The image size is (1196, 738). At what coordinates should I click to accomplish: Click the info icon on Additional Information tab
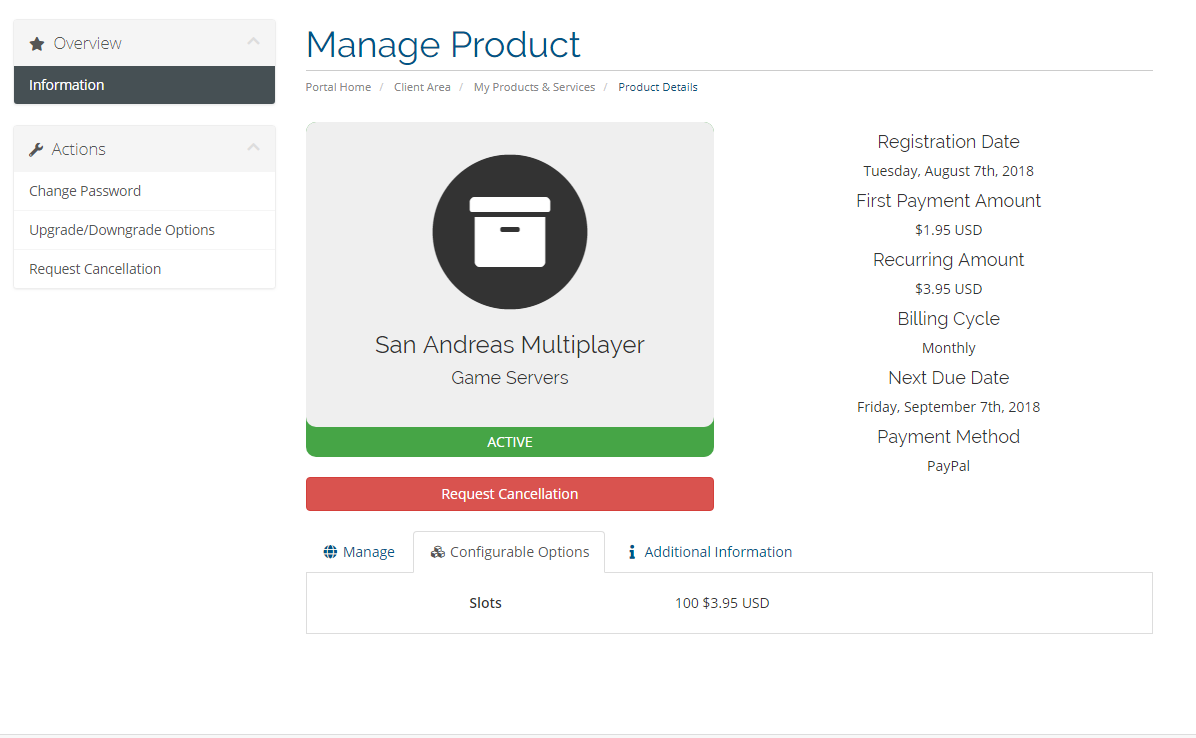click(x=632, y=551)
